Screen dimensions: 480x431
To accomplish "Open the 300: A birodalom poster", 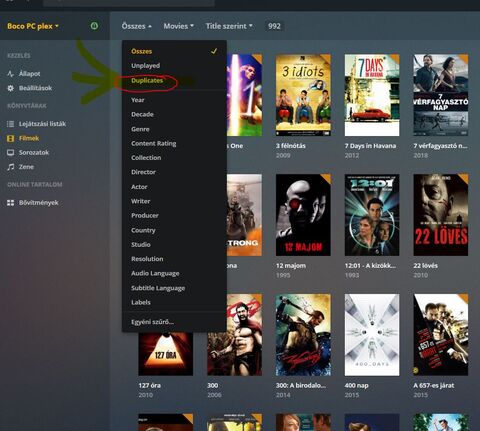I will [x=303, y=335].
